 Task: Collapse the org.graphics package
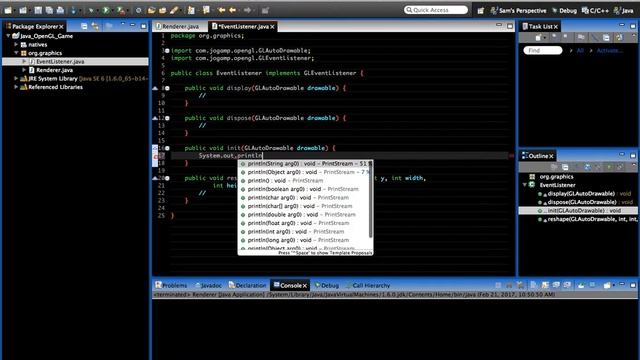click(16, 53)
